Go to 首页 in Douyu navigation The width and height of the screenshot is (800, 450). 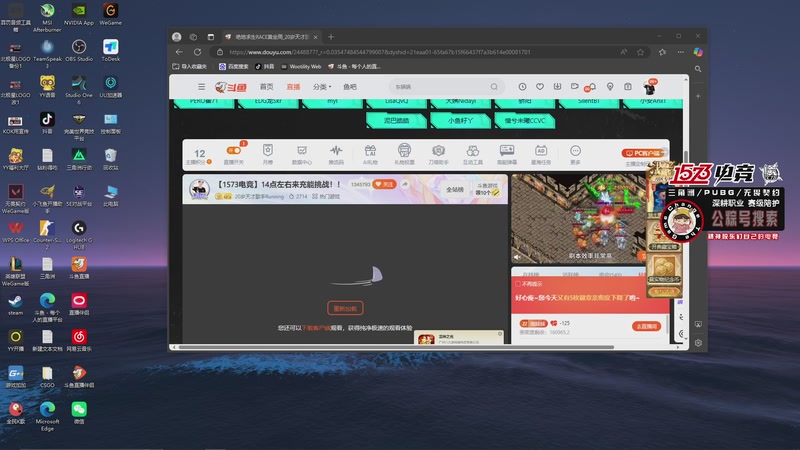pyautogui.click(x=266, y=87)
